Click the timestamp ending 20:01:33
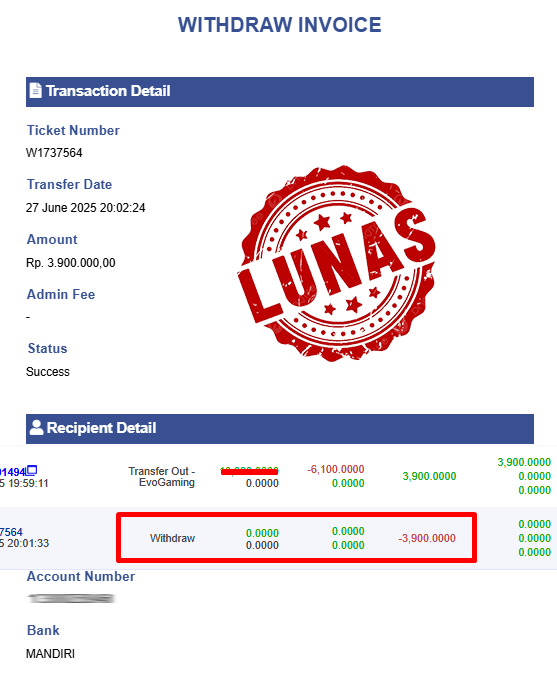This screenshot has height=683, width=557. coord(24,543)
